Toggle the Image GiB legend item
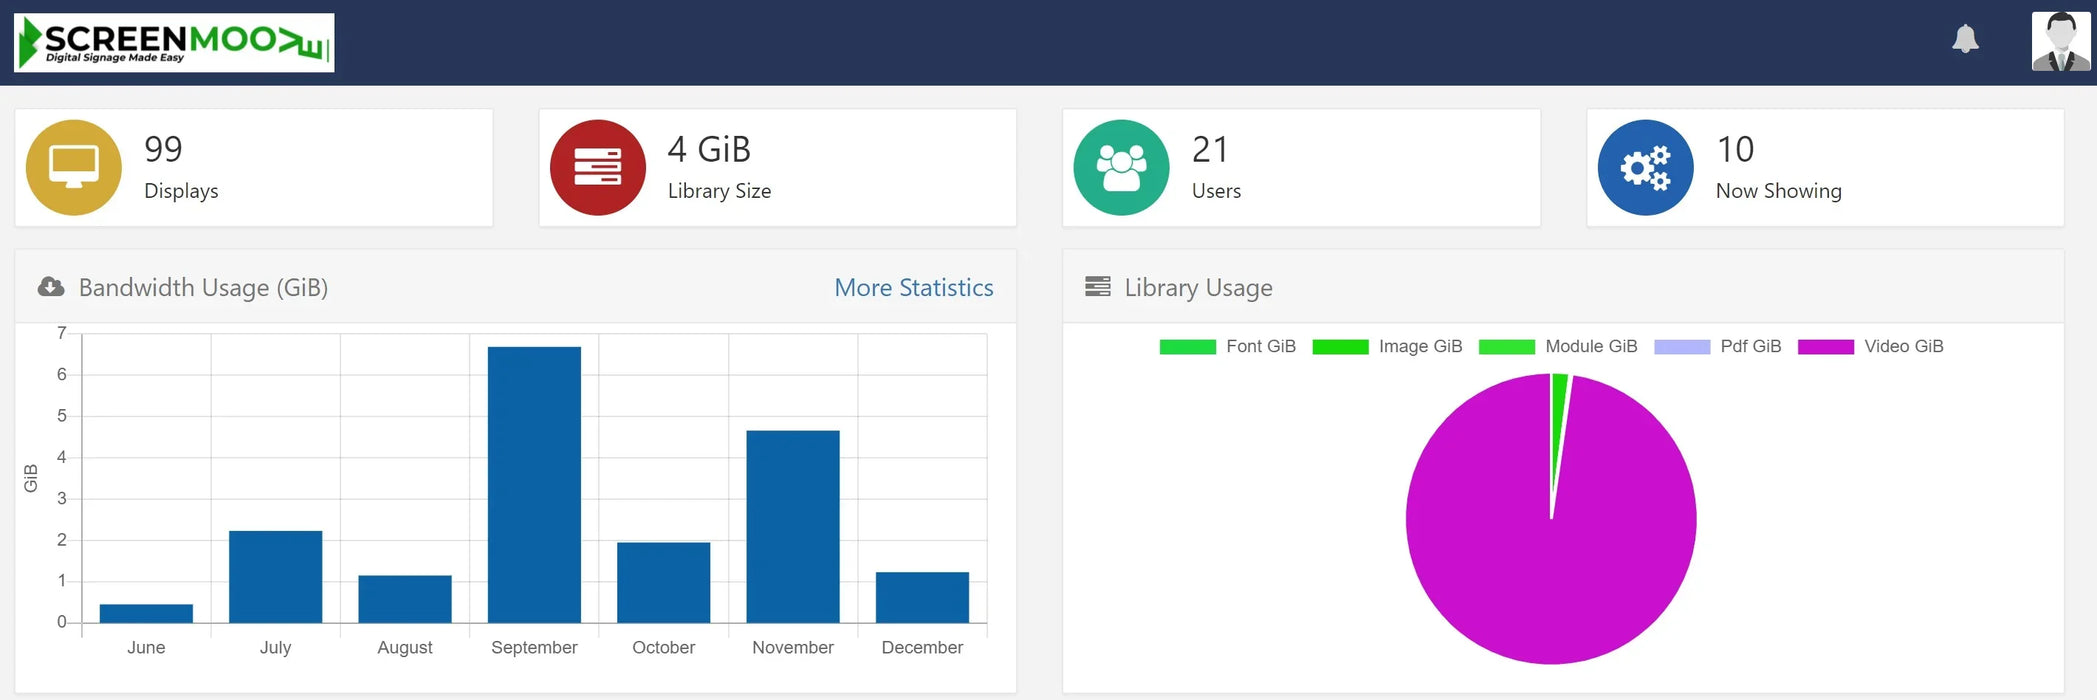2097x700 pixels. click(x=1386, y=347)
